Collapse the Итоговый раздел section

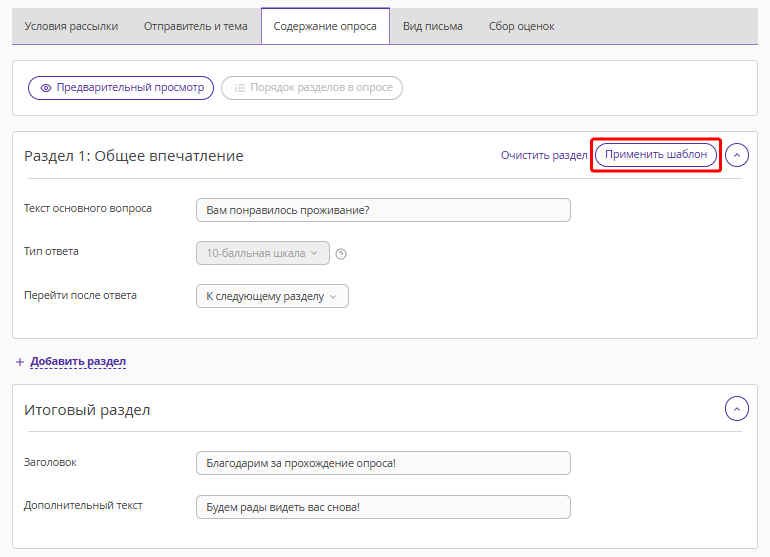tap(737, 408)
